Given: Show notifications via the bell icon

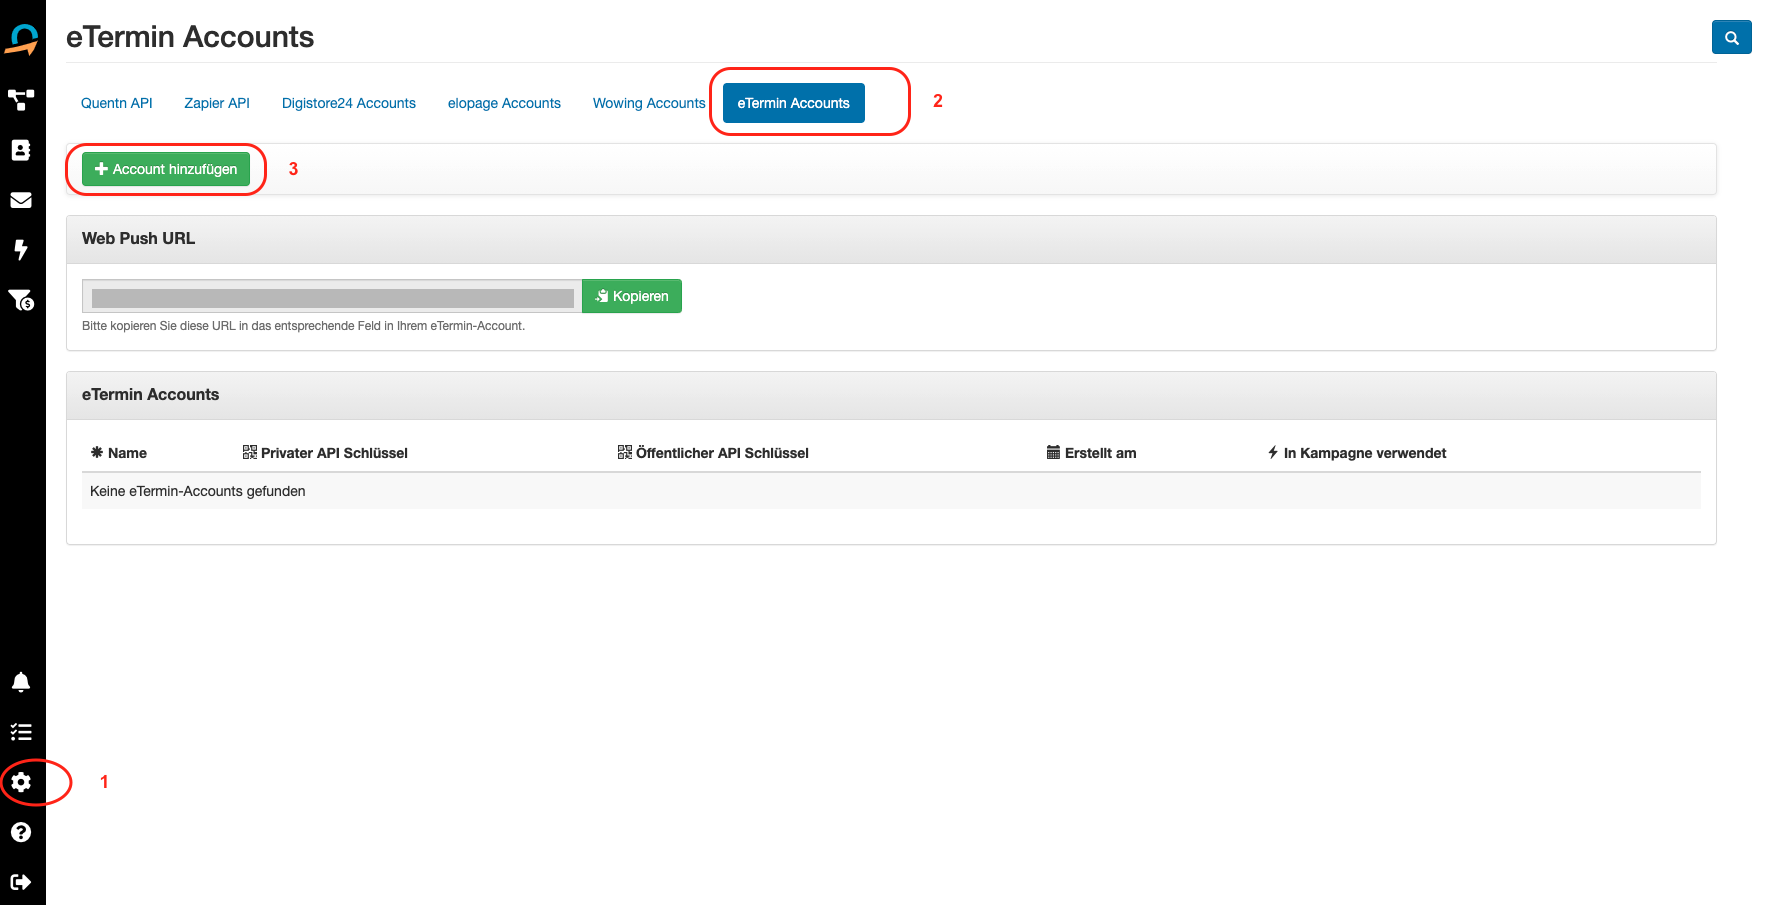Looking at the screenshot, I should [21, 682].
